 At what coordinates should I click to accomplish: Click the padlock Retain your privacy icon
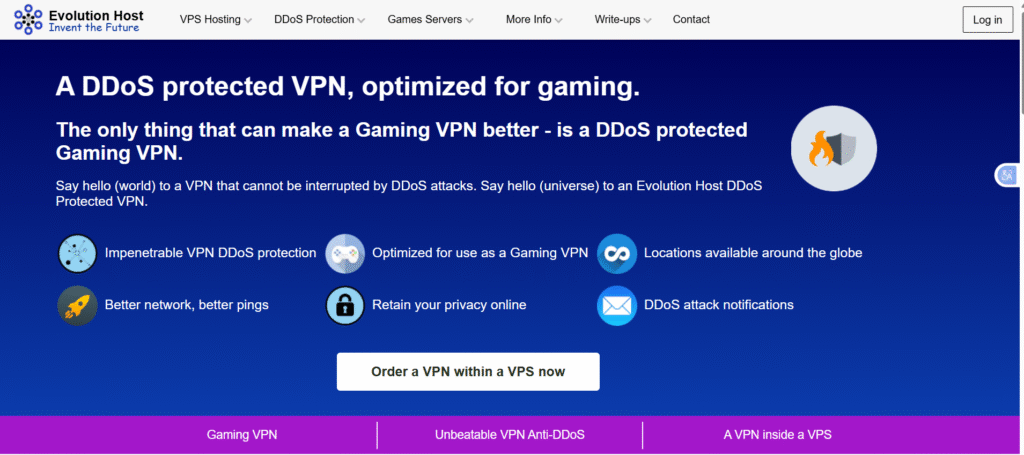(345, 305)
